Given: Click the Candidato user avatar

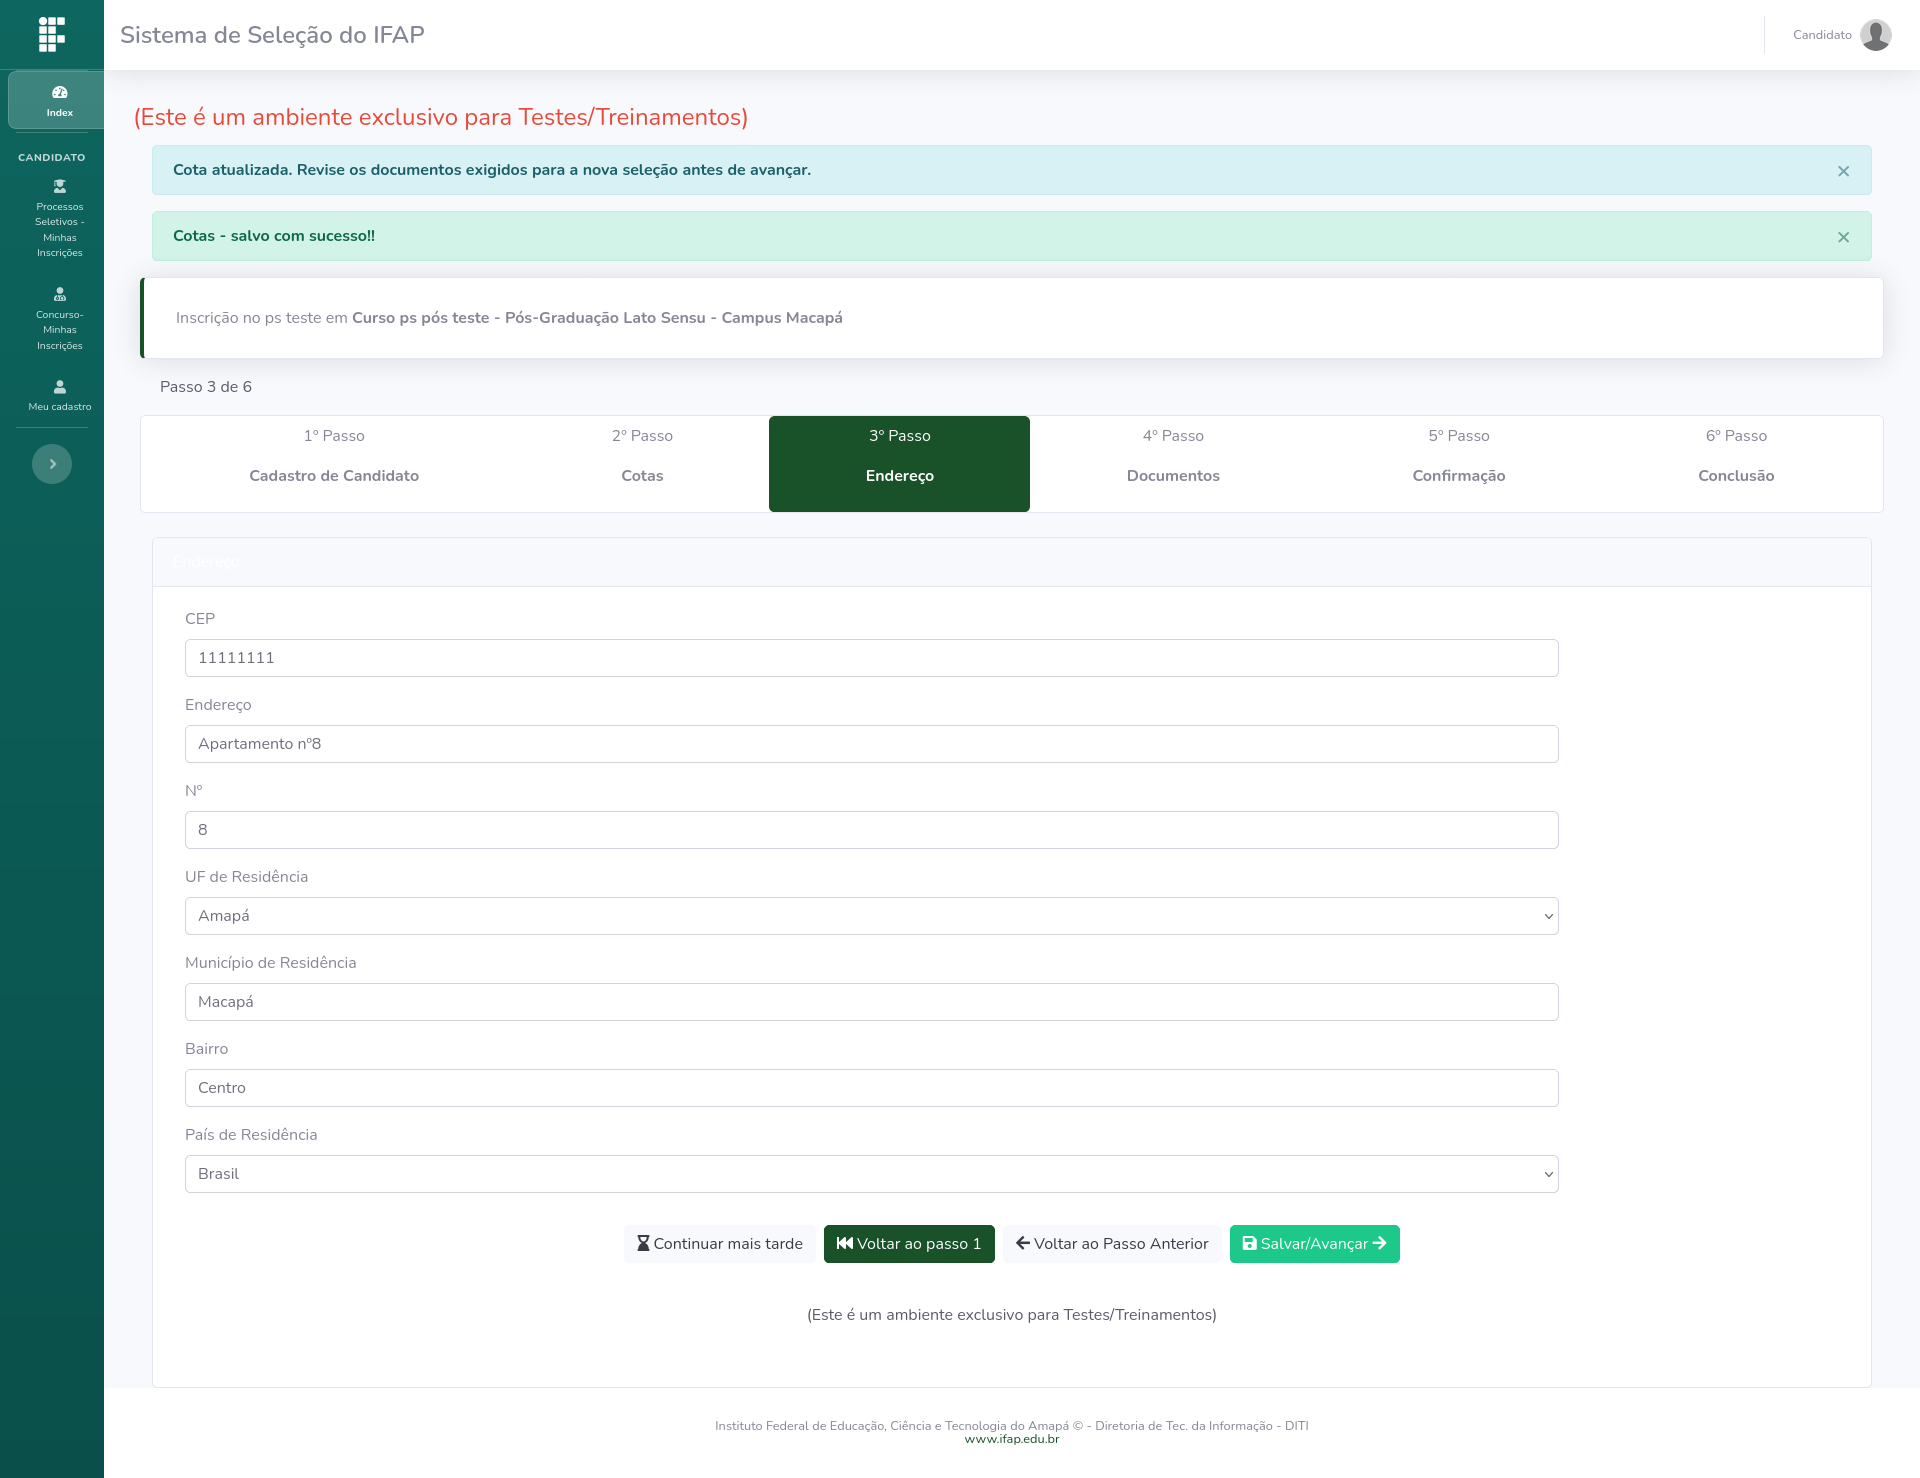Looking at the screenshot, I should 1875,35.
